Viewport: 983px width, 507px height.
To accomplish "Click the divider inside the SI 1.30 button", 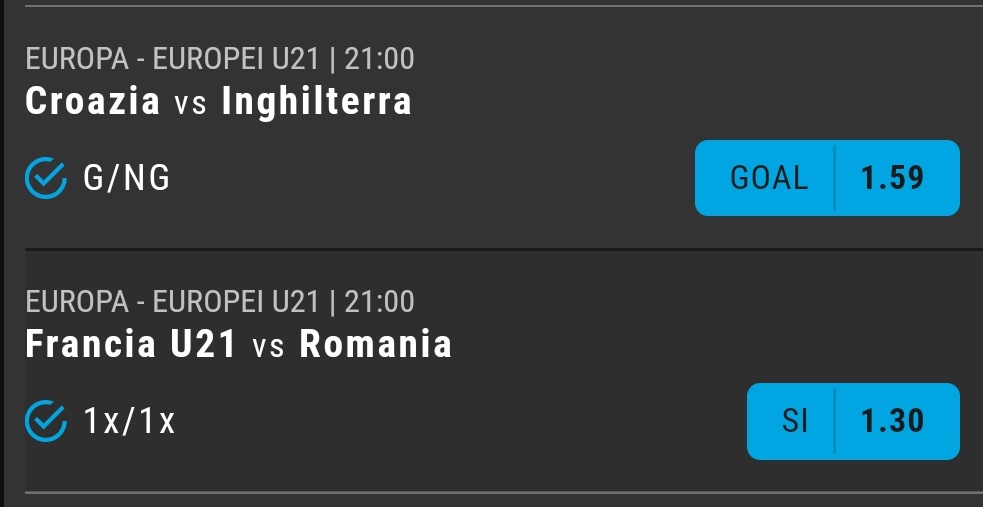I will 834,421.
